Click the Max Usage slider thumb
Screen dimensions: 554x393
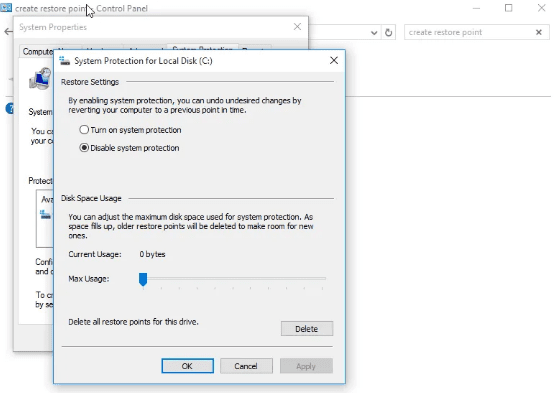[143, 279]
